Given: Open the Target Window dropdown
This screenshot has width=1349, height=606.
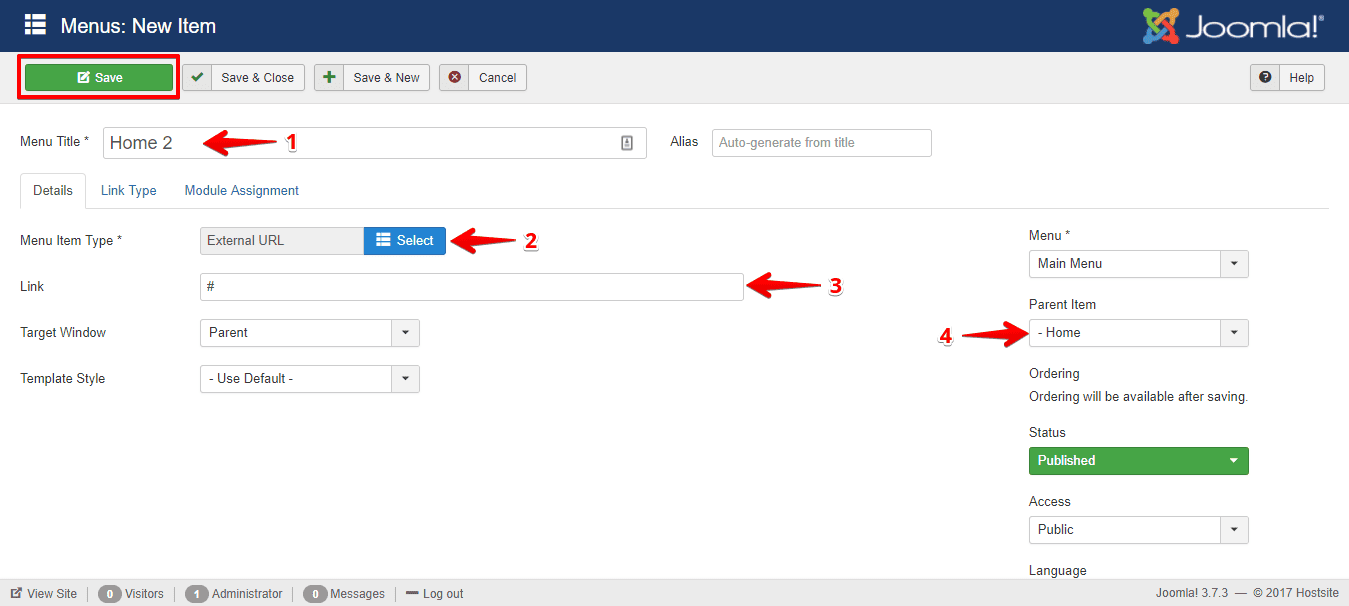Looking at the screenshot, I should click(x=405, y=332).
